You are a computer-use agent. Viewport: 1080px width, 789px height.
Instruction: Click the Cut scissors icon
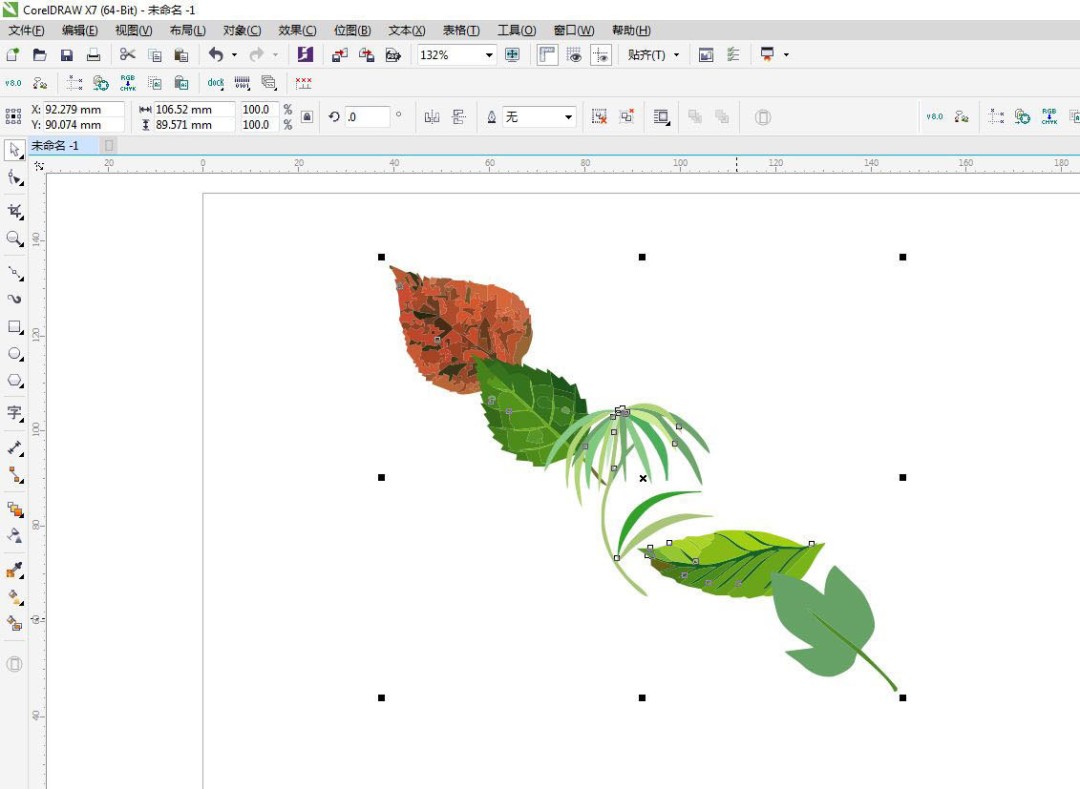[127, 55]
